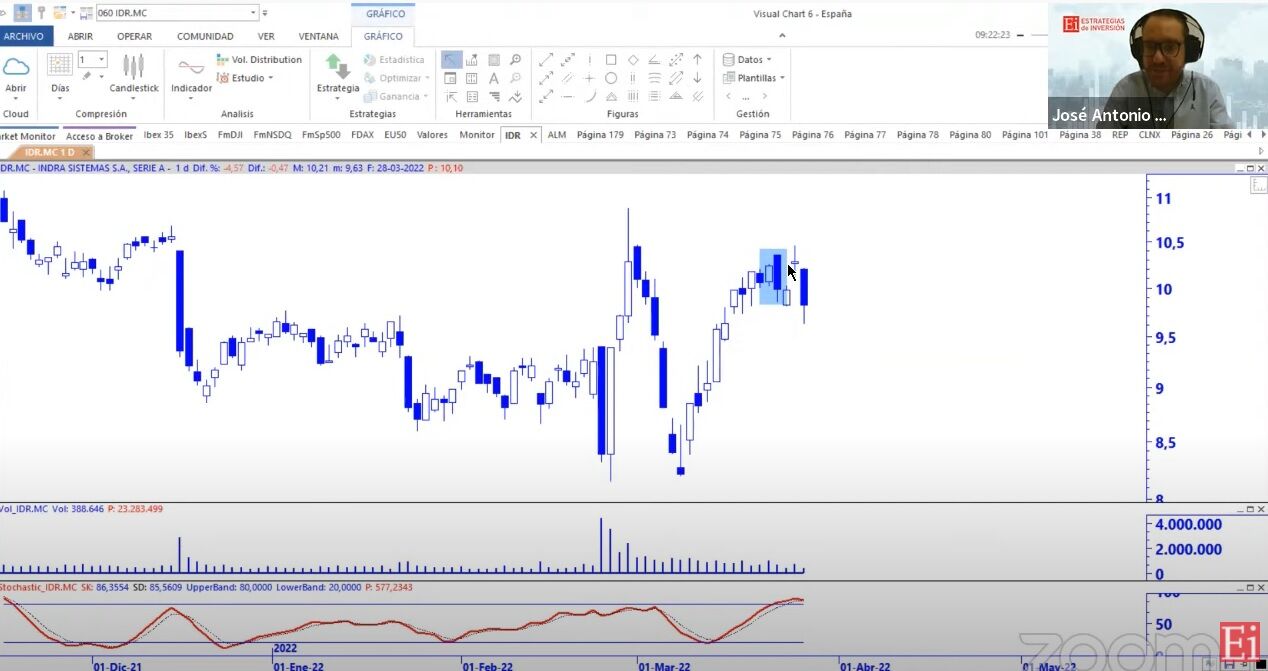Open the FDAX page tab

(362, 135)
